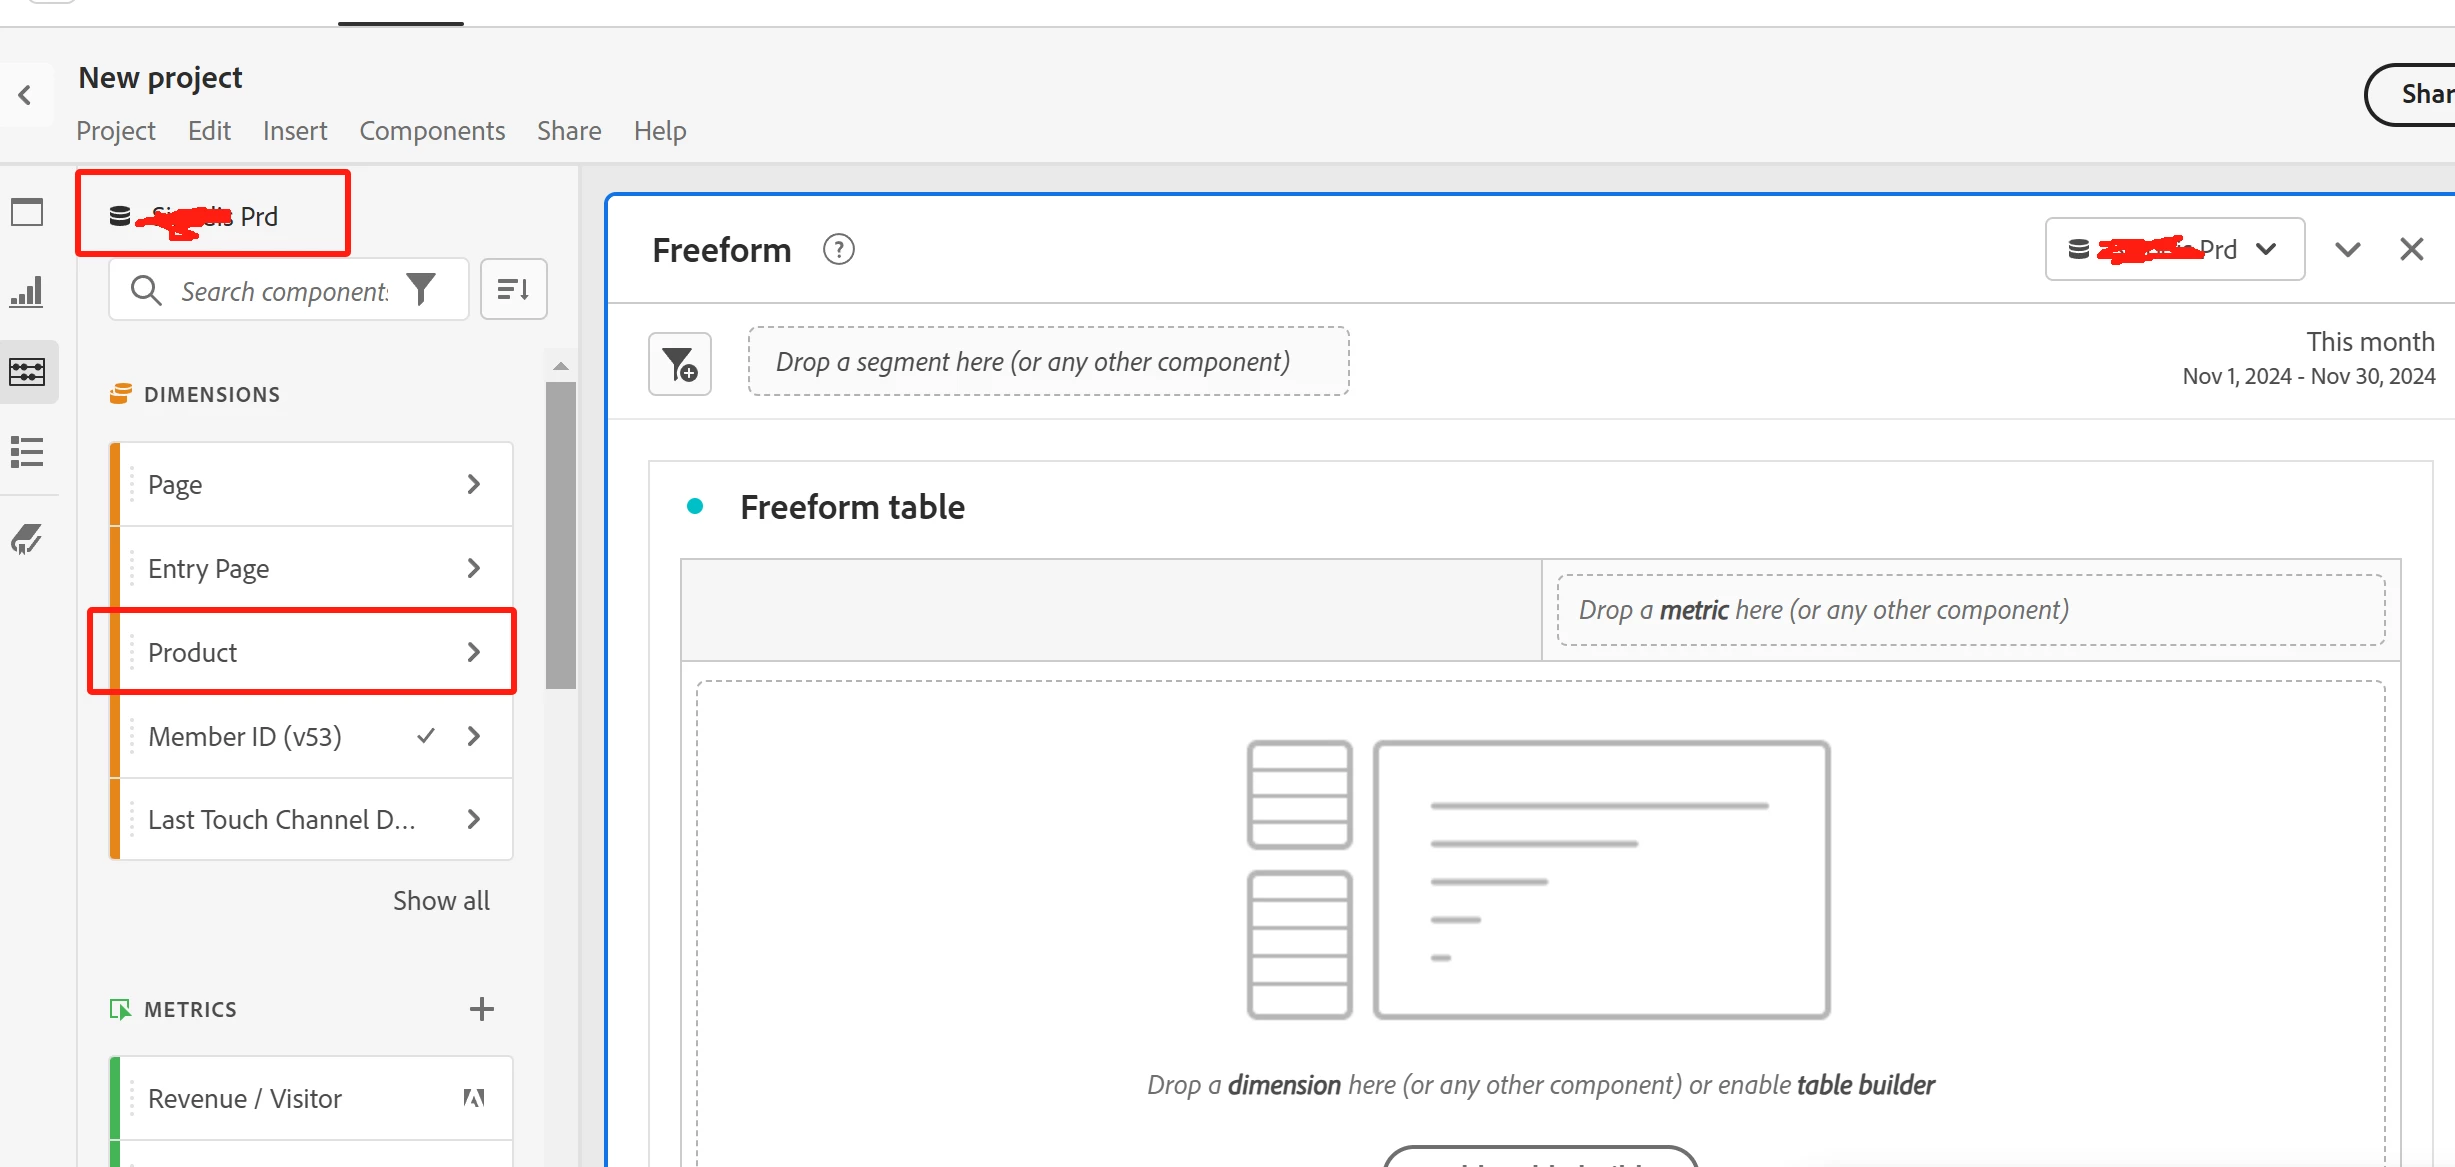Open Freeform panel help question mark

click(838, 250)
